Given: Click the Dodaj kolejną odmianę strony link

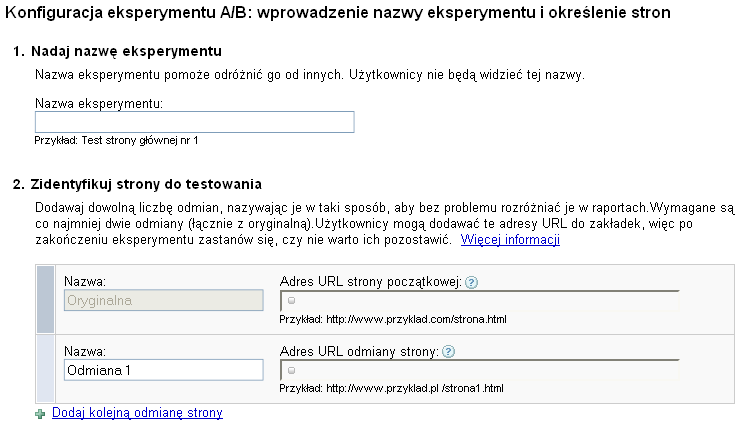Looking at the screenshot, I should [x=137, y=413].
